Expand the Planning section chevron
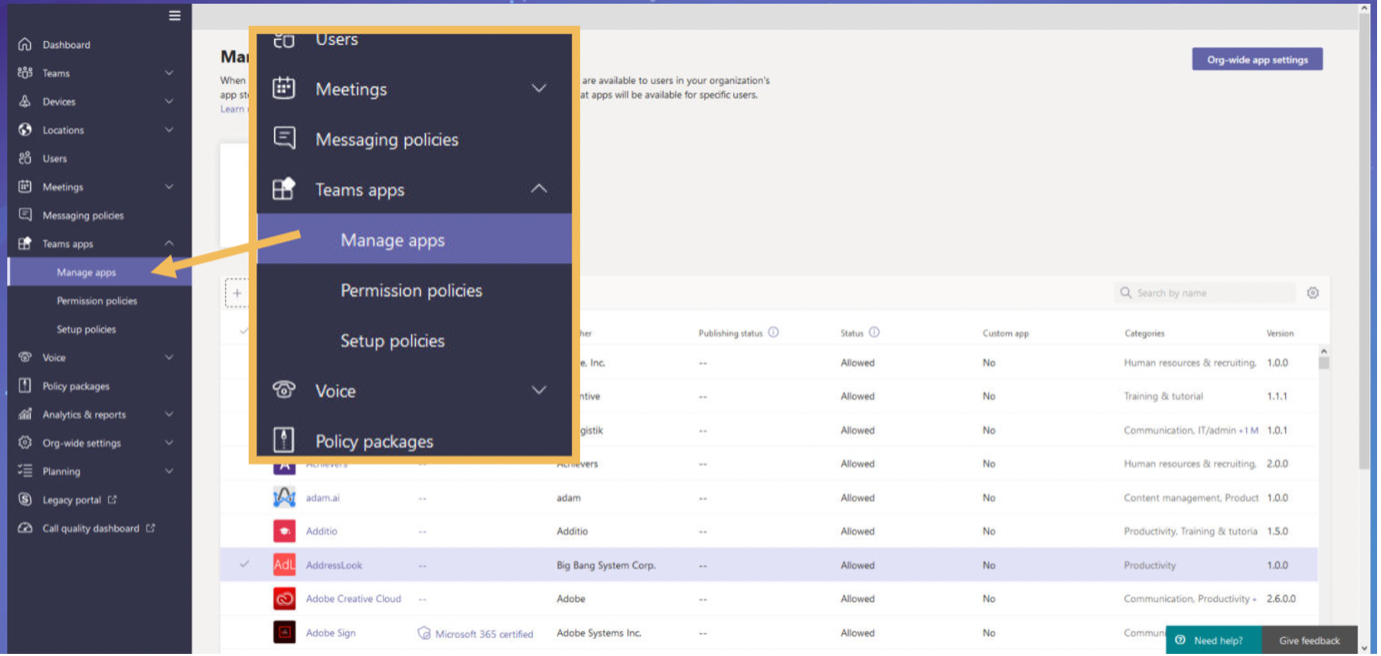Image resolution: width=1381 pixels, height=656 pixels. pyautogui.click(x=169, y=472)
